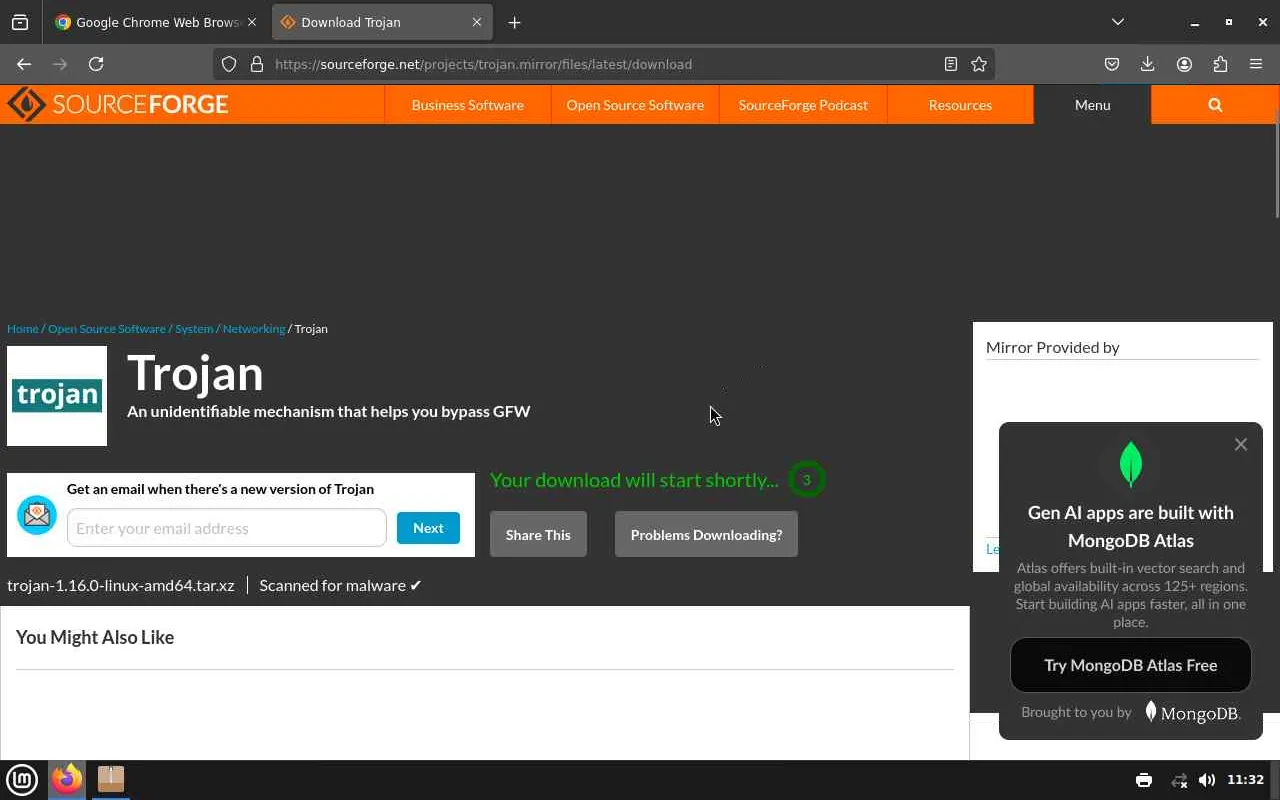Image resolution: width=1280 pixels, height=800 pixels.
Task: Open the Menu item in navigation
Action: click(x=1092, y=105)
